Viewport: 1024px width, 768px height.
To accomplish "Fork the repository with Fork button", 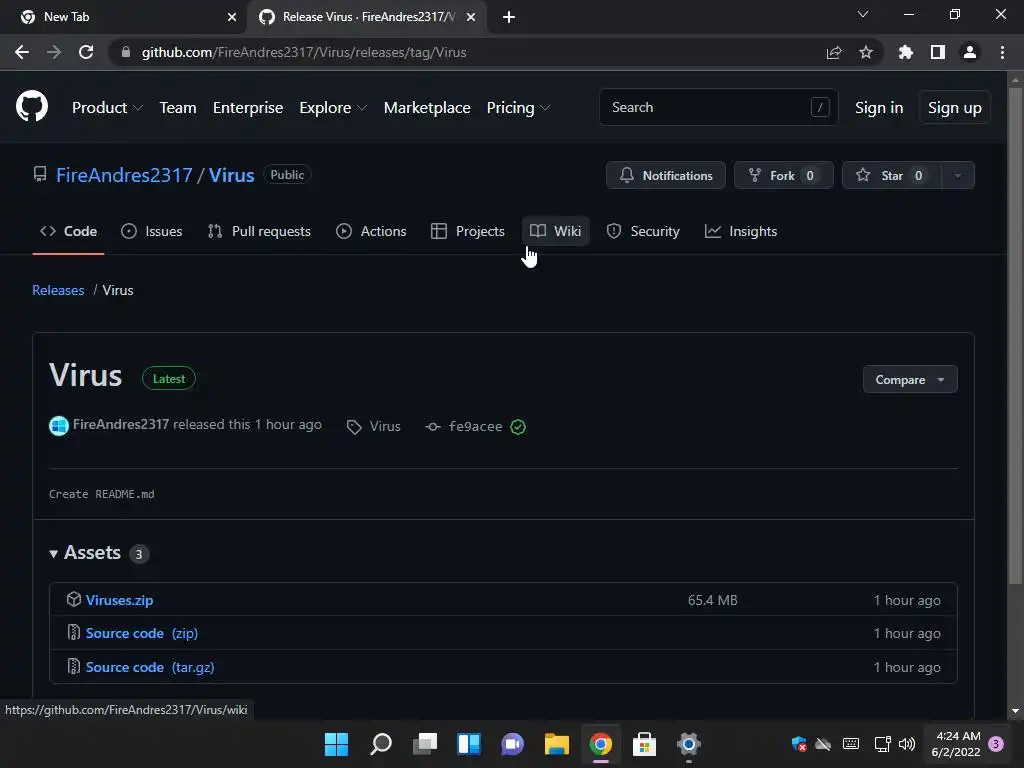I will pos(783,175).
